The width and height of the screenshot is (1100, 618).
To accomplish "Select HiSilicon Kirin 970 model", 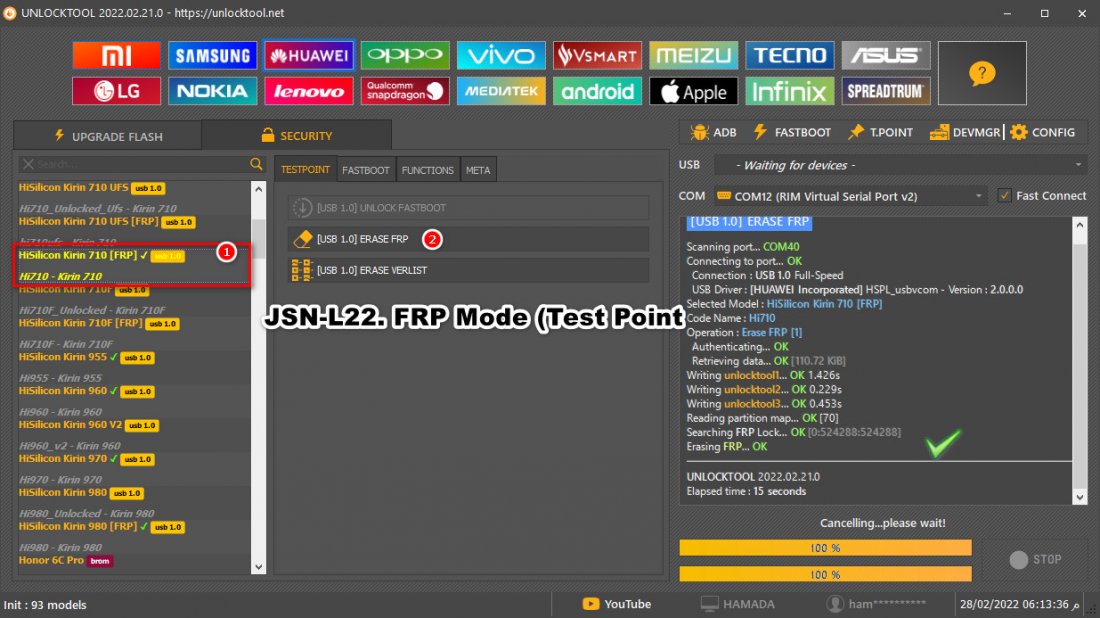I will coord(87,459).
